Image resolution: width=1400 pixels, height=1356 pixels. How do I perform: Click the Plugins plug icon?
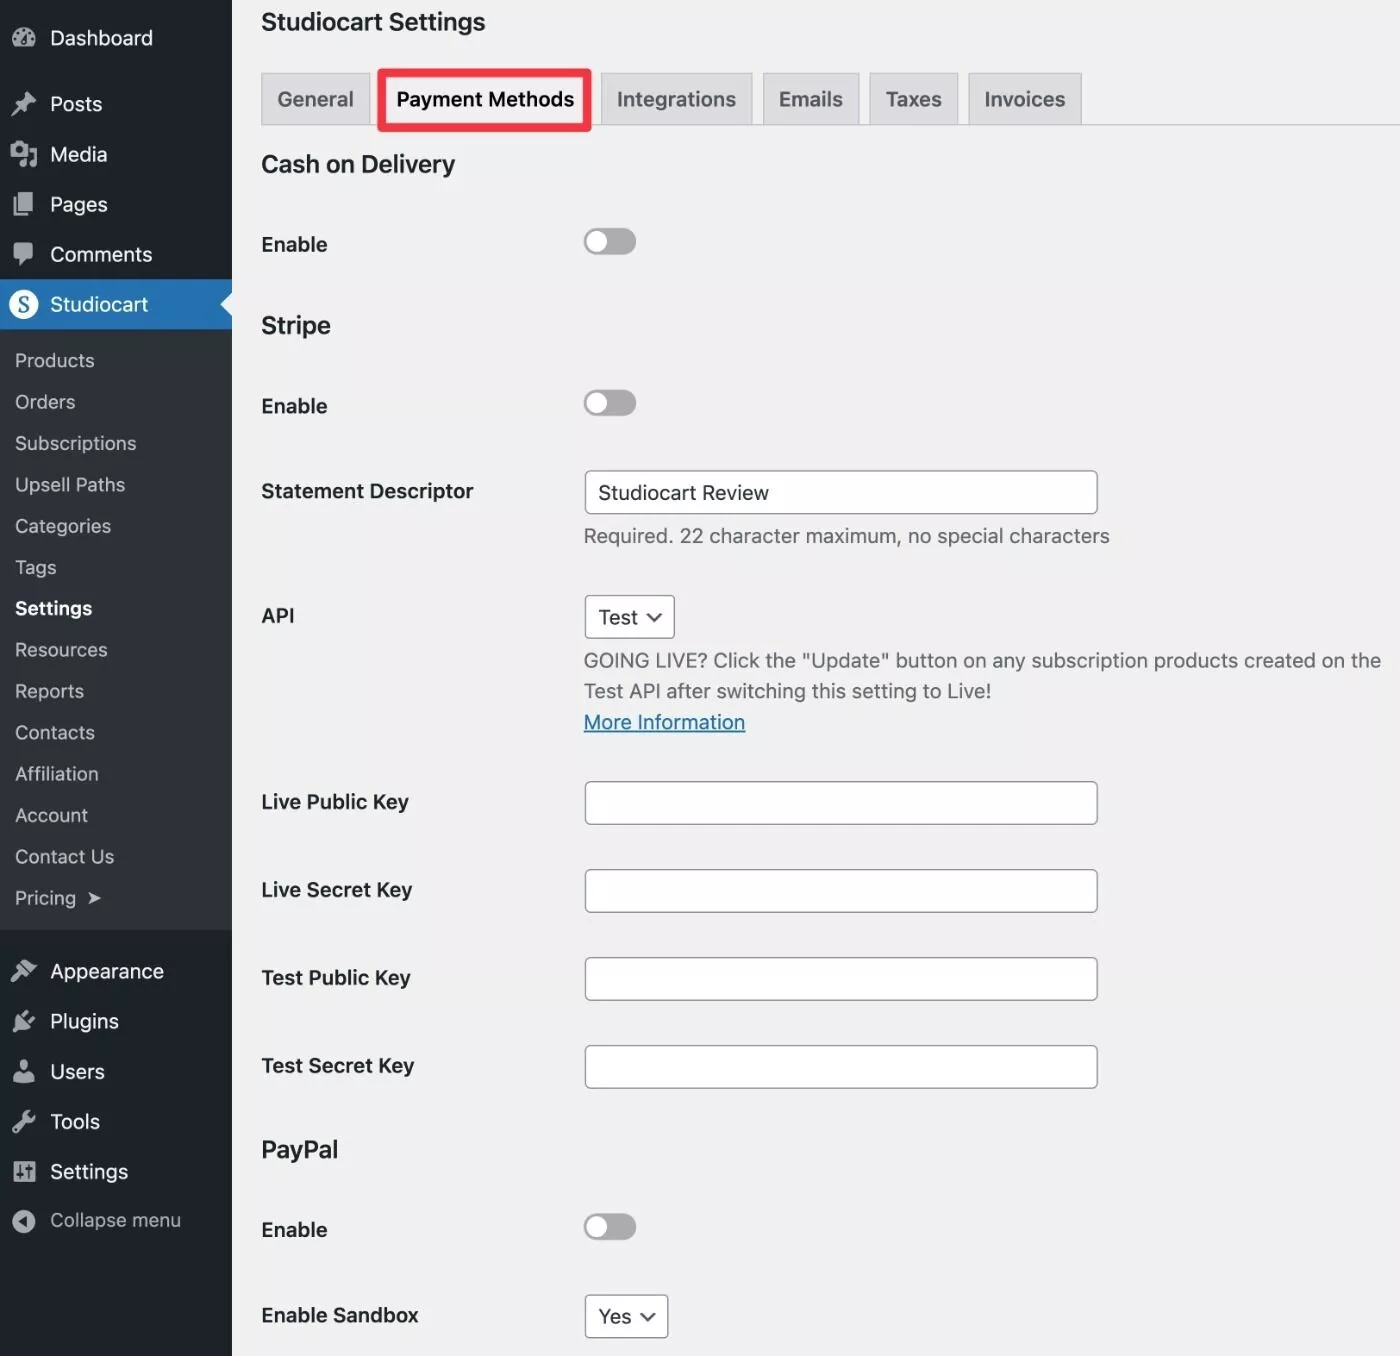pyautogui.click(x=24, y=1021)
